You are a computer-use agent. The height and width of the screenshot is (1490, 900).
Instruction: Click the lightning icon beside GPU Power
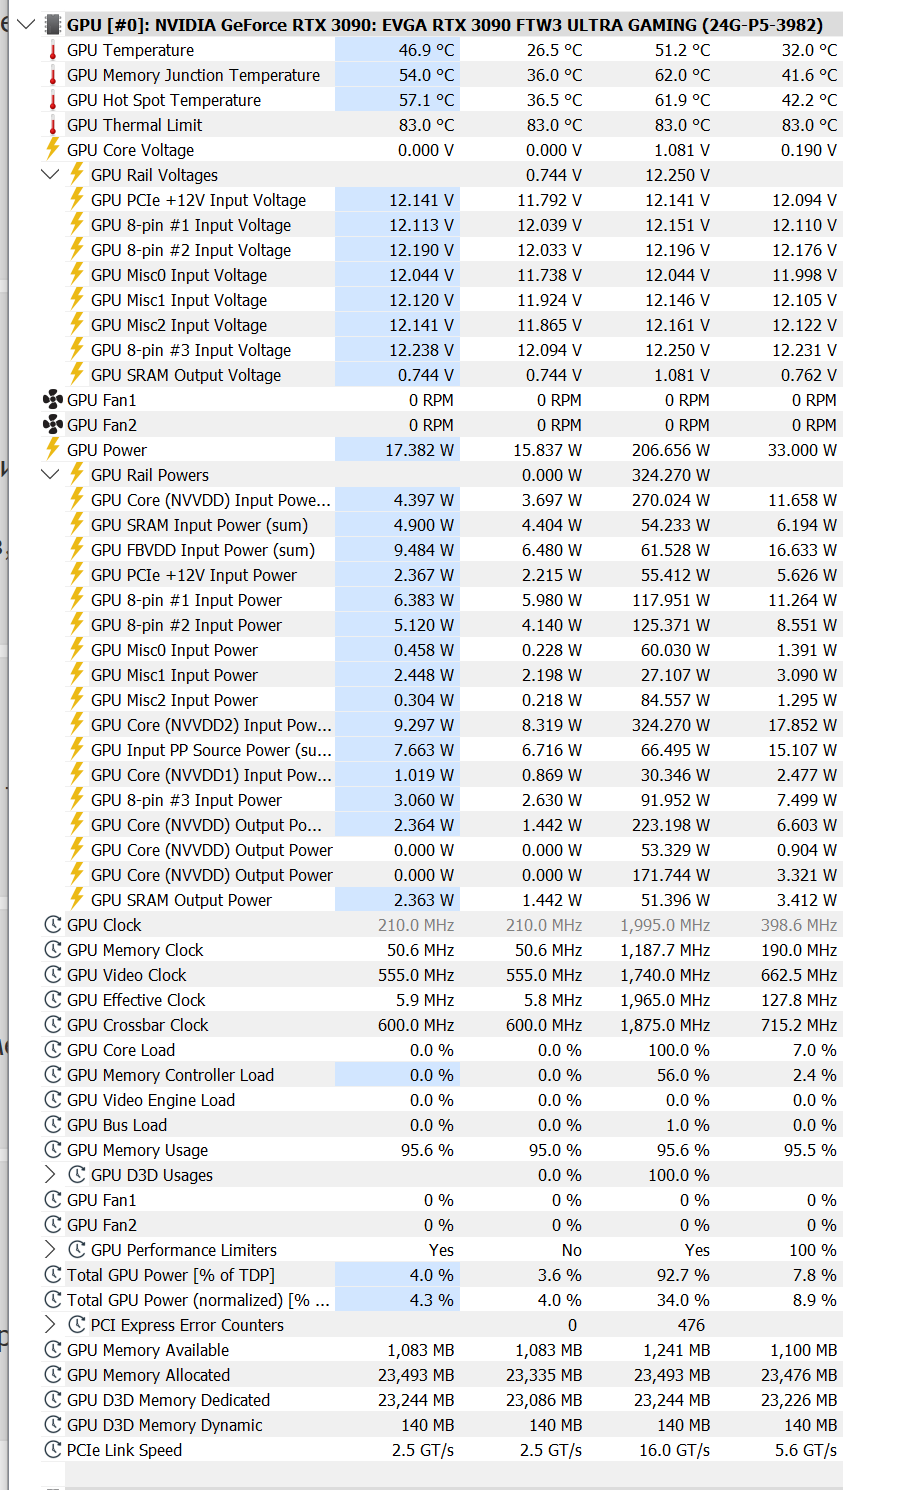[x=53, y=448]
